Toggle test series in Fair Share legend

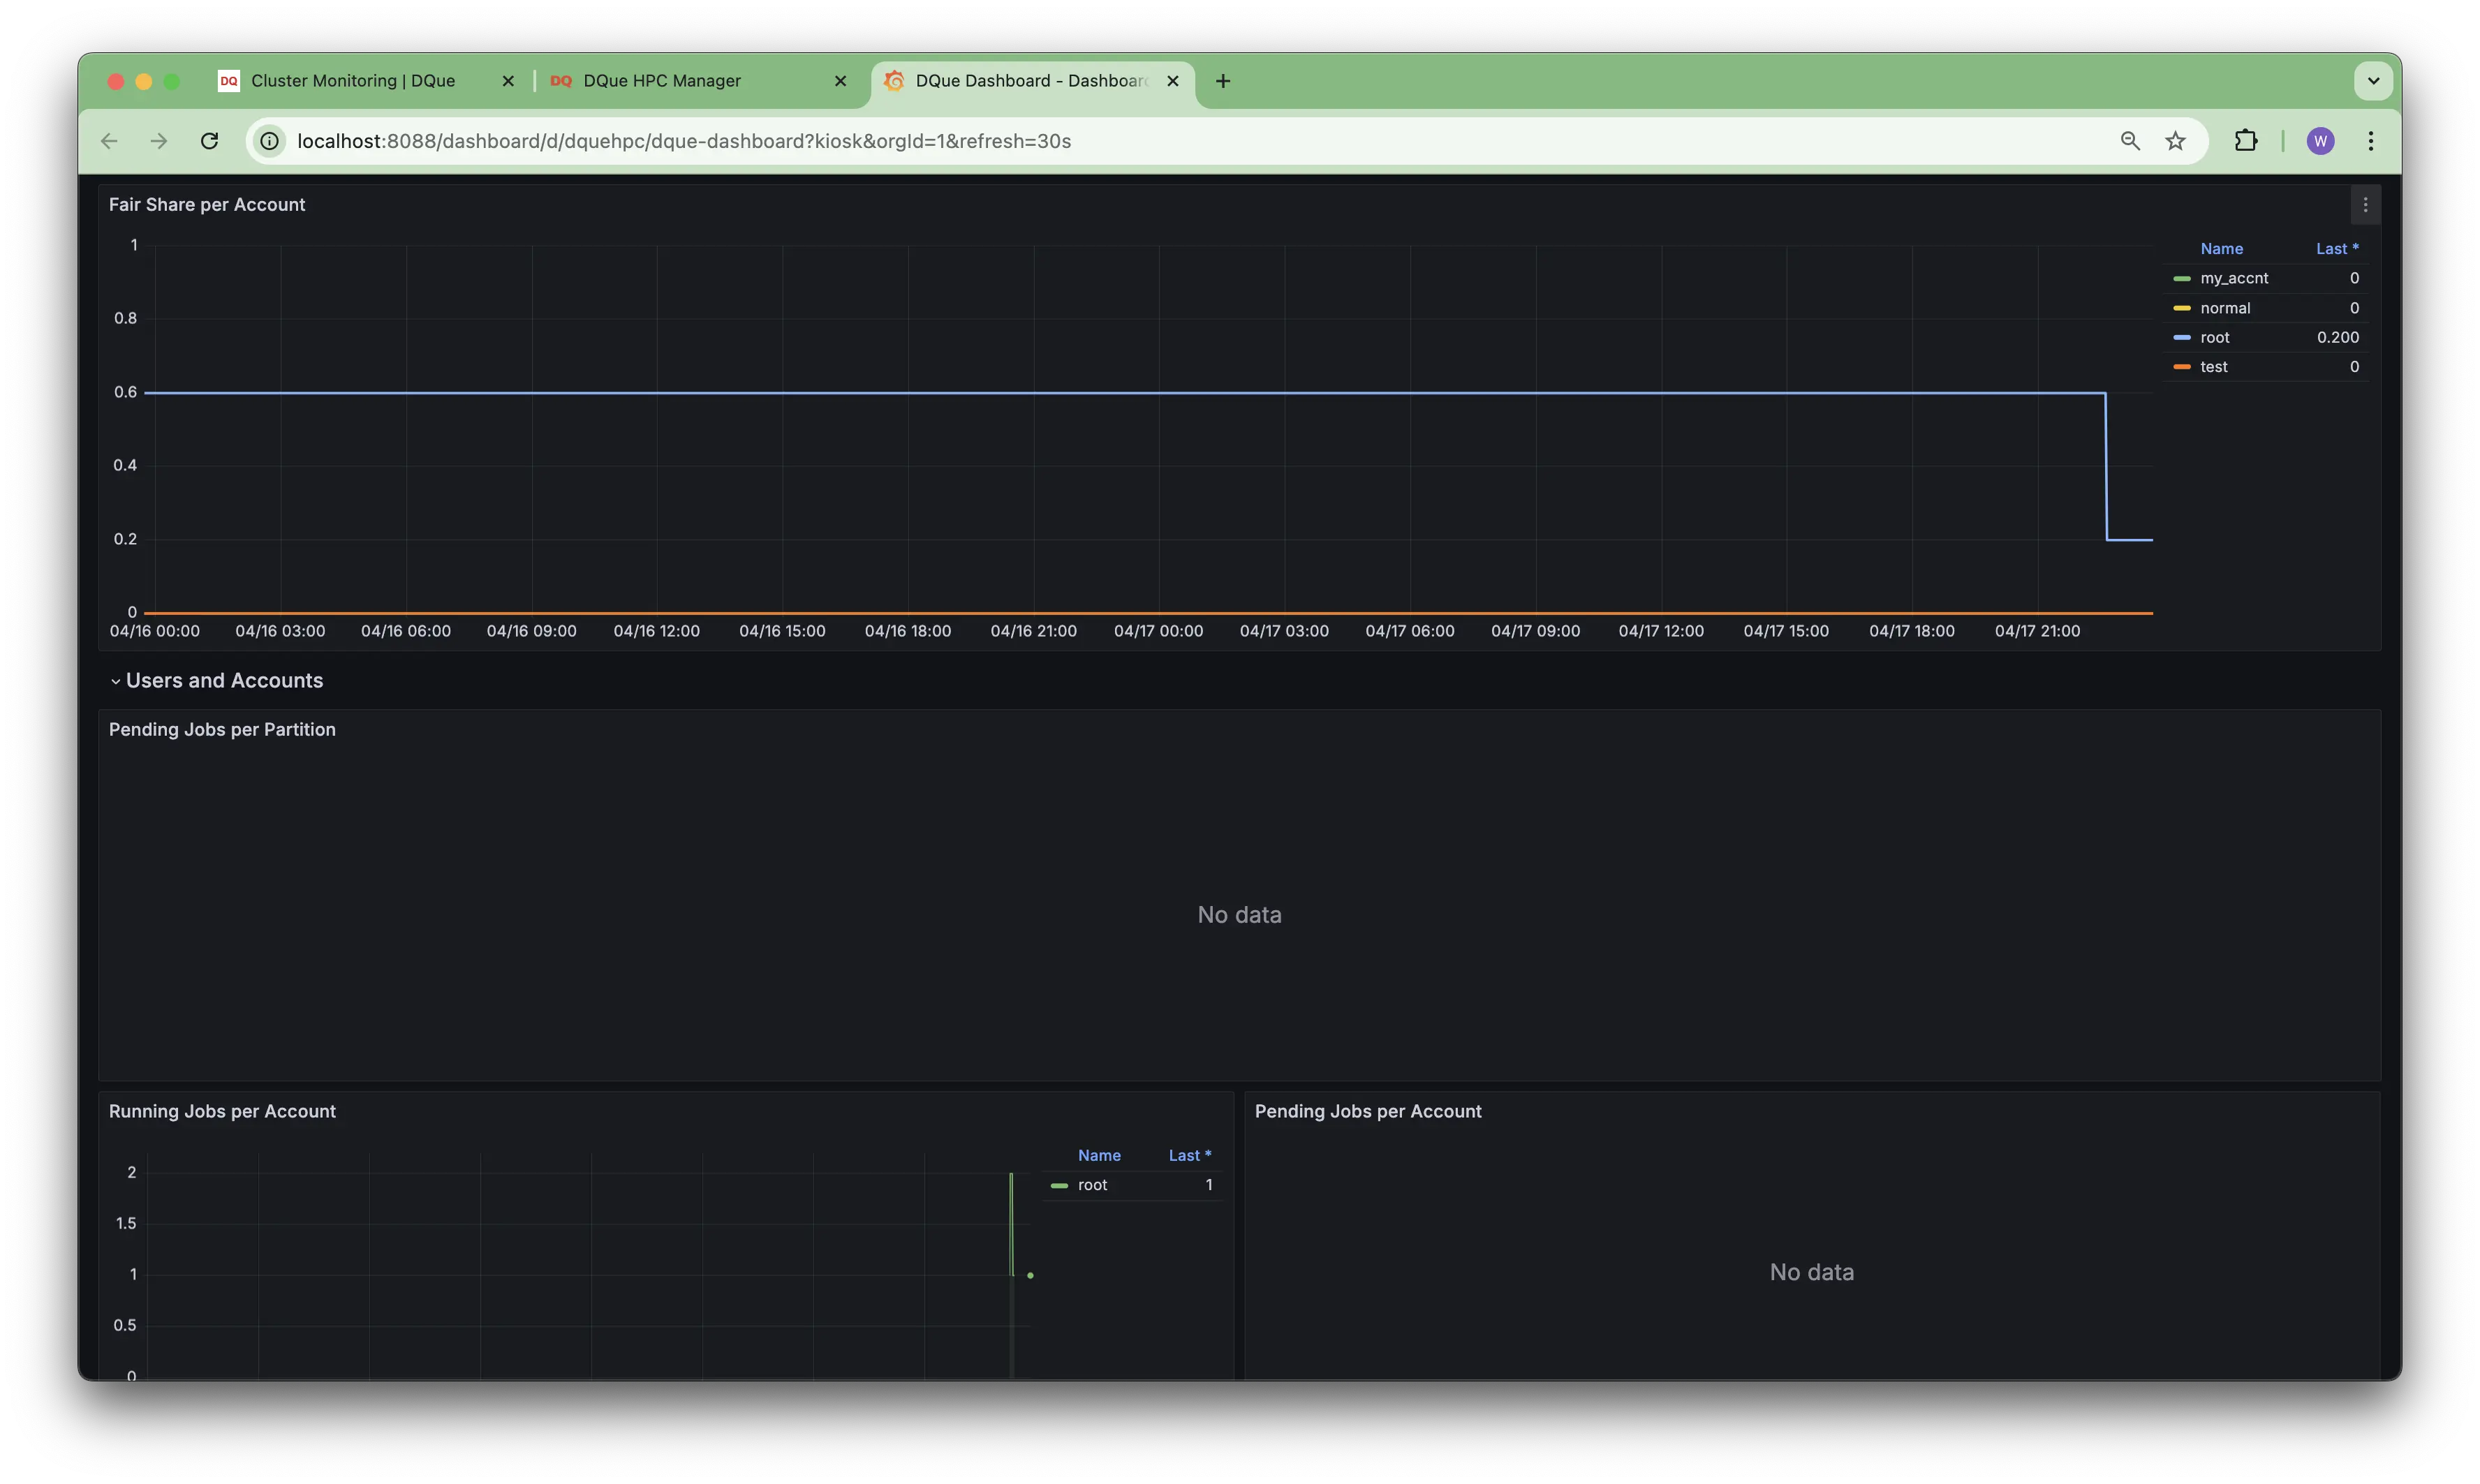pos(2213,367)
